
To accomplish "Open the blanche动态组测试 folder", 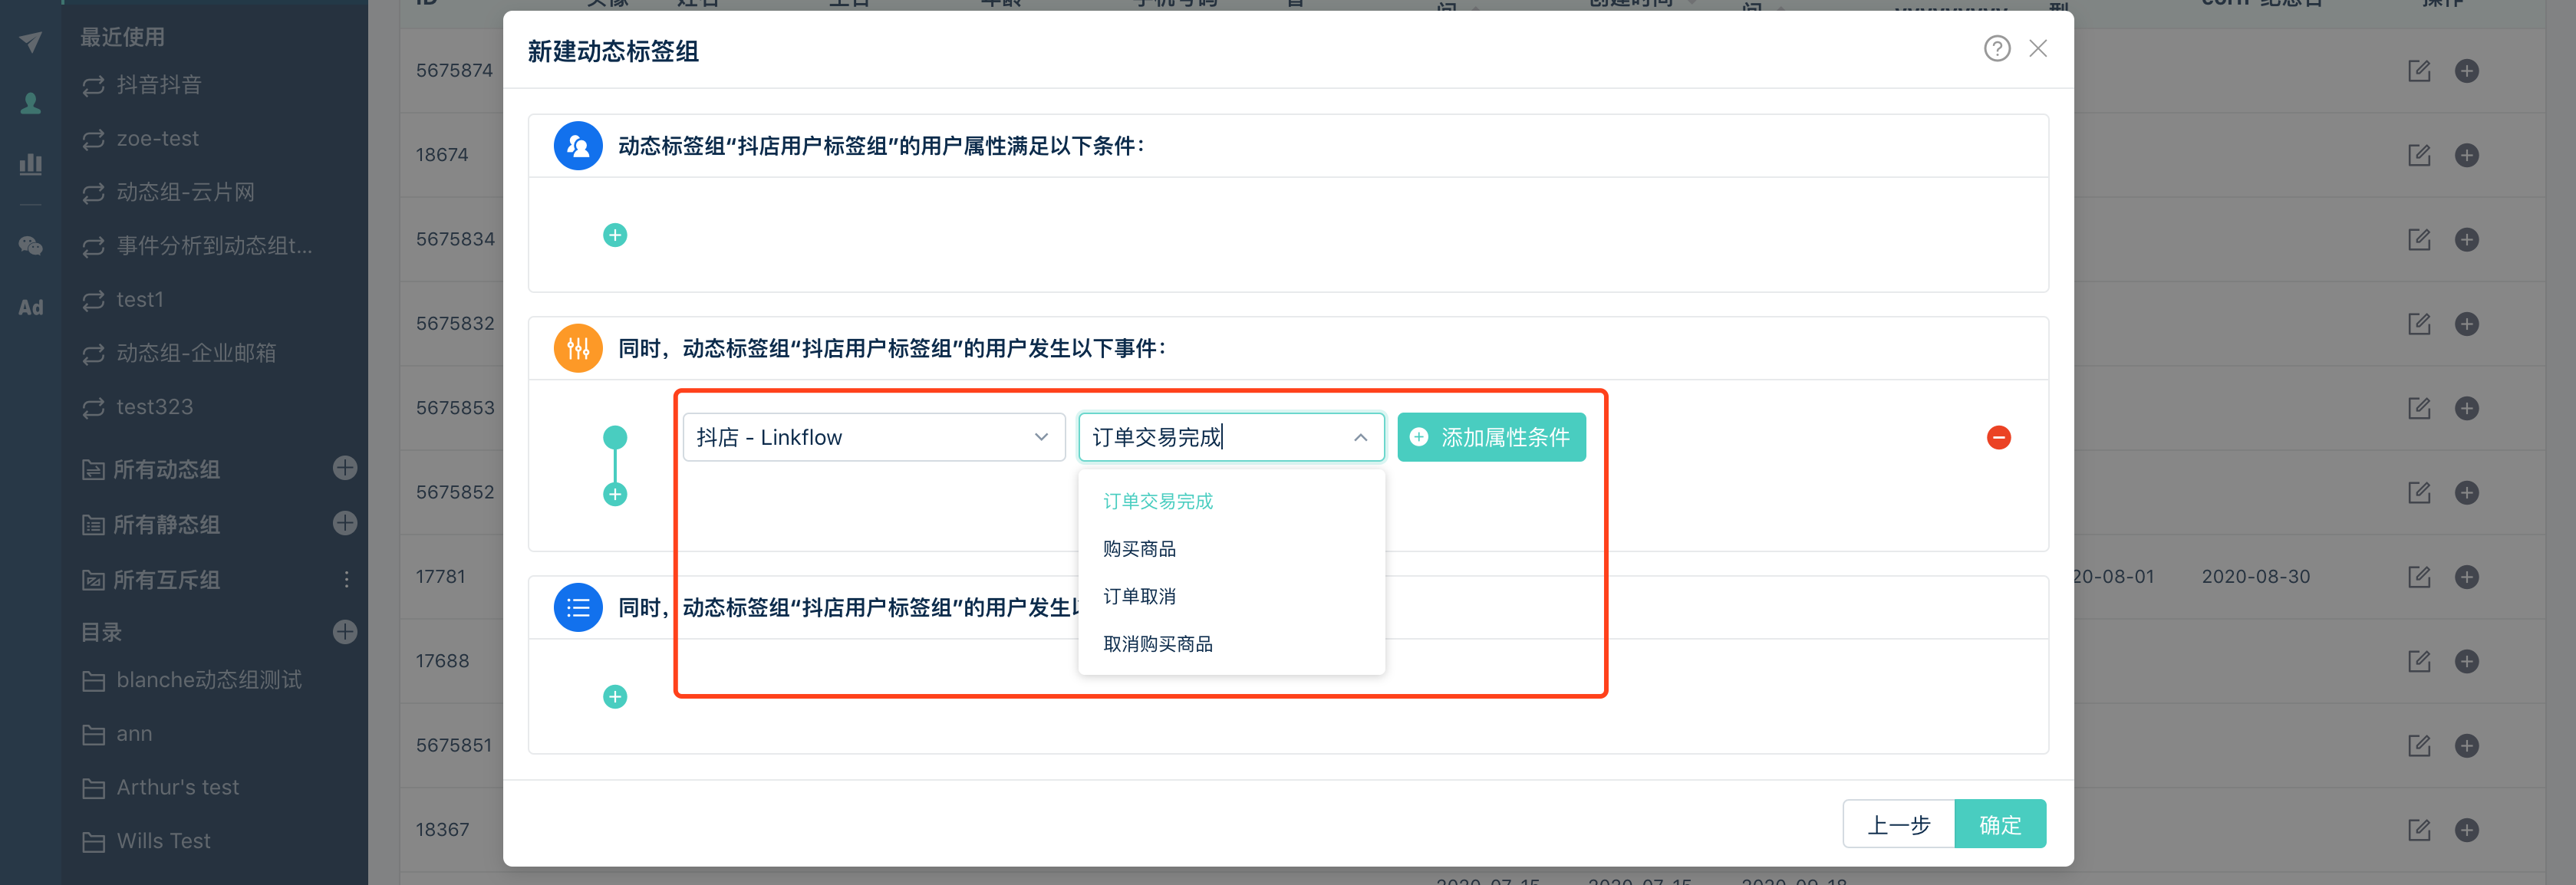I will pyautogui.click(x=208, y=680).
